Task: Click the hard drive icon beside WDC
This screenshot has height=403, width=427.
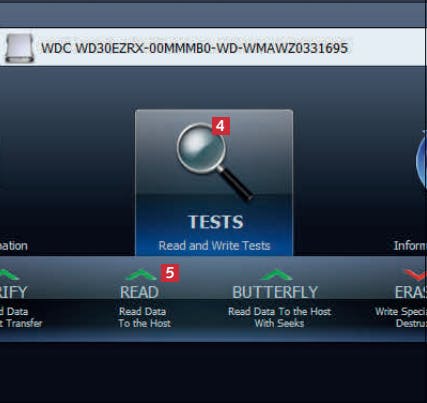Action: point(20,48)
